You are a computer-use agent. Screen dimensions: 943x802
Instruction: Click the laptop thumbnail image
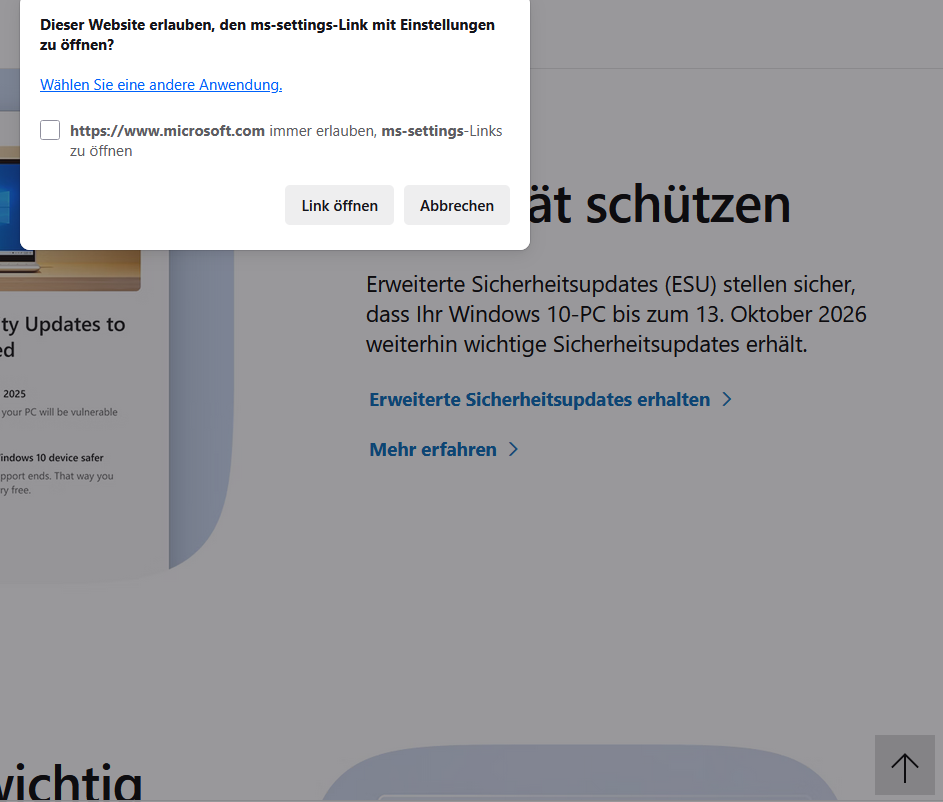pos(70,269)
